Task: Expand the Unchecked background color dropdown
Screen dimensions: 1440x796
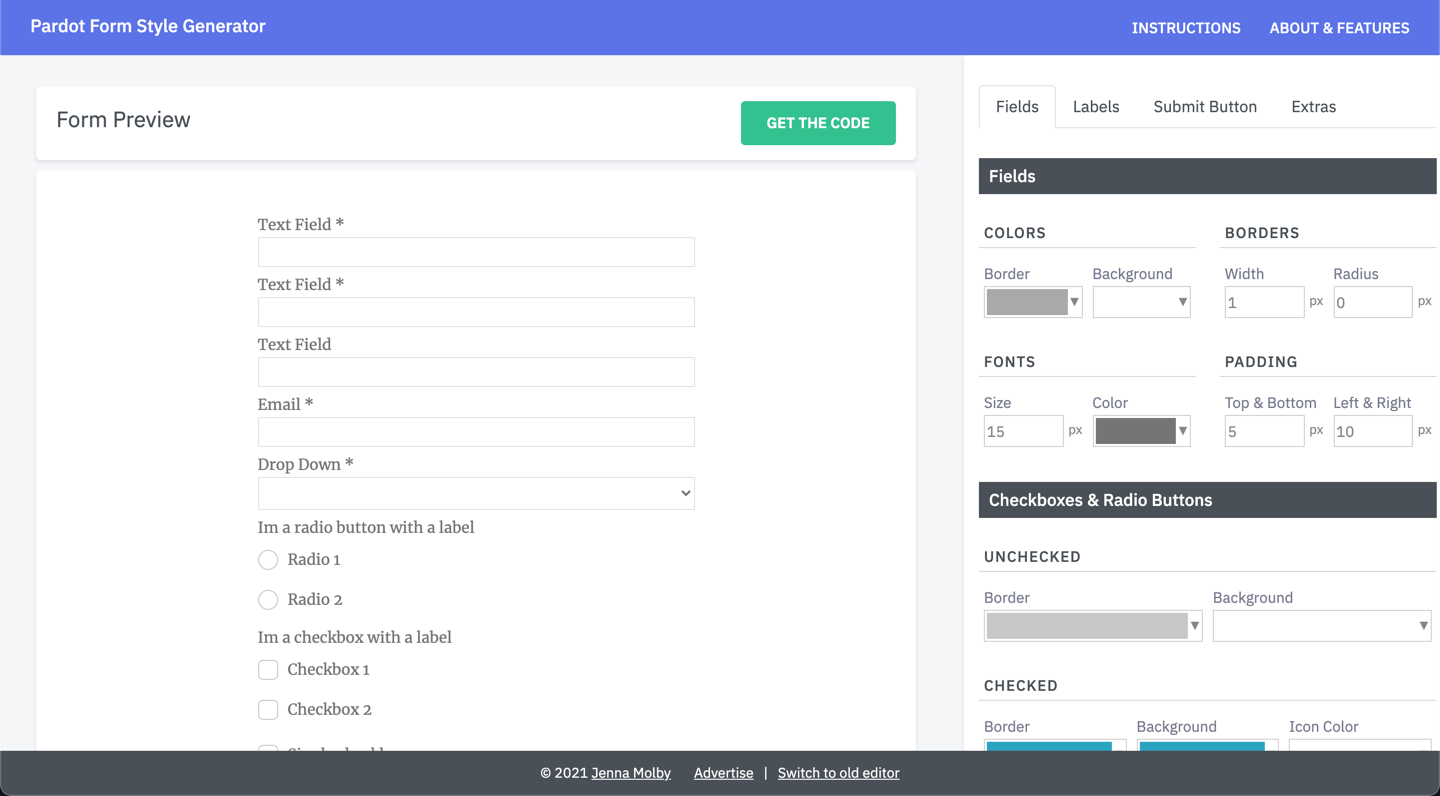Action: pyautogui.click(x=1321, y=626)
